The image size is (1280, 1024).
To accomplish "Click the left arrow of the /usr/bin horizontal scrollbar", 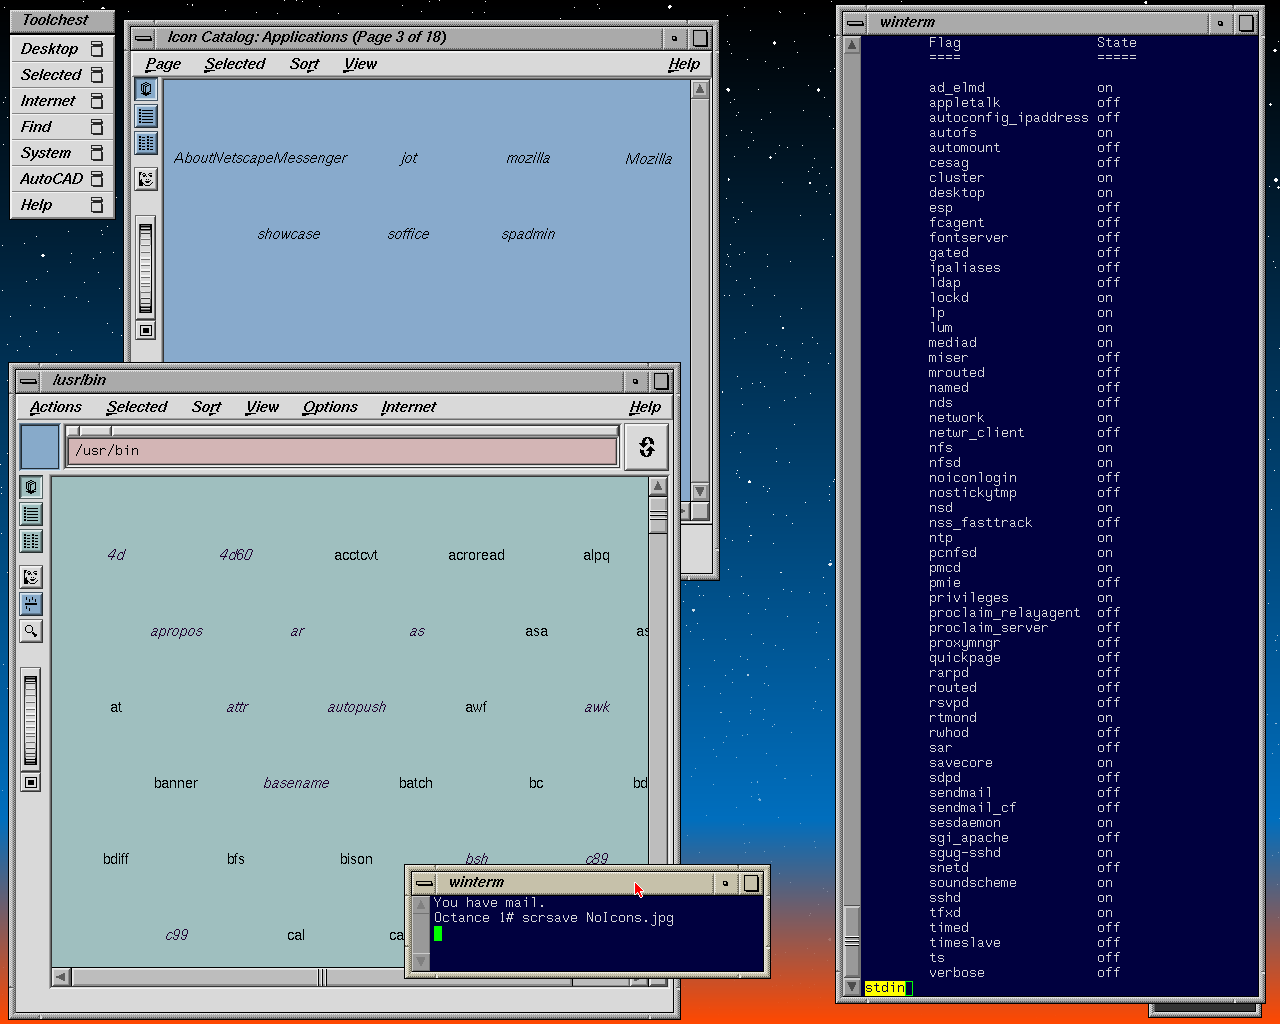I will [61, 977].
